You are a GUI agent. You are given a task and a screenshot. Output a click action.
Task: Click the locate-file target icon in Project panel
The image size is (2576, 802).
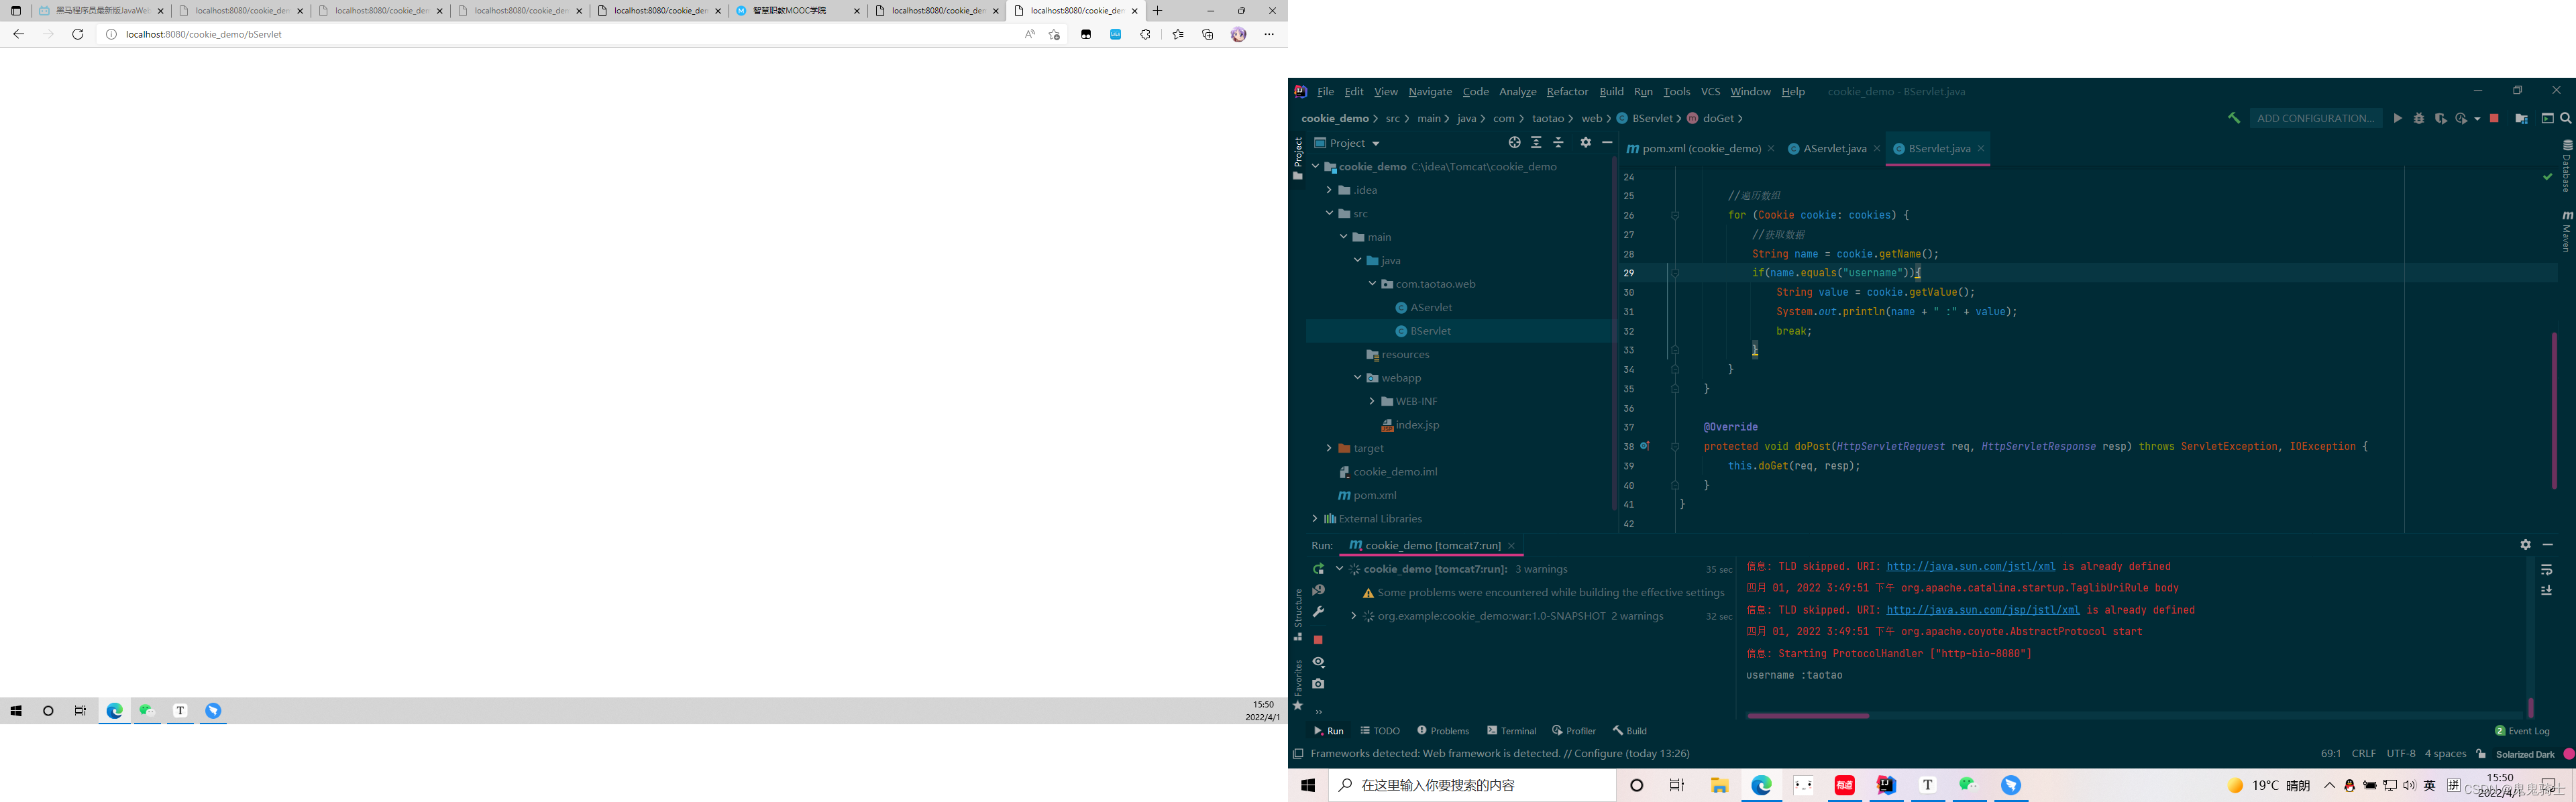coord(1514,143)
